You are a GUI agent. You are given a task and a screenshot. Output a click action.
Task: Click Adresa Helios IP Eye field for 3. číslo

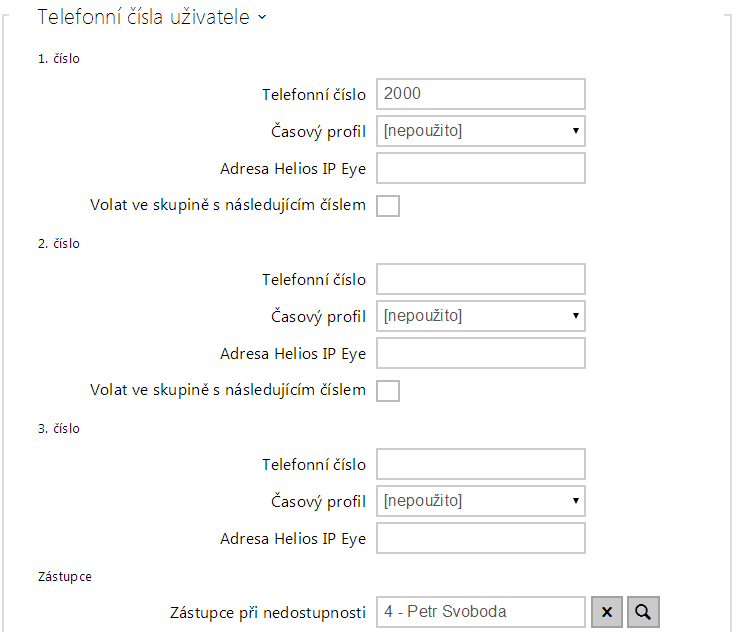[481, 538]
